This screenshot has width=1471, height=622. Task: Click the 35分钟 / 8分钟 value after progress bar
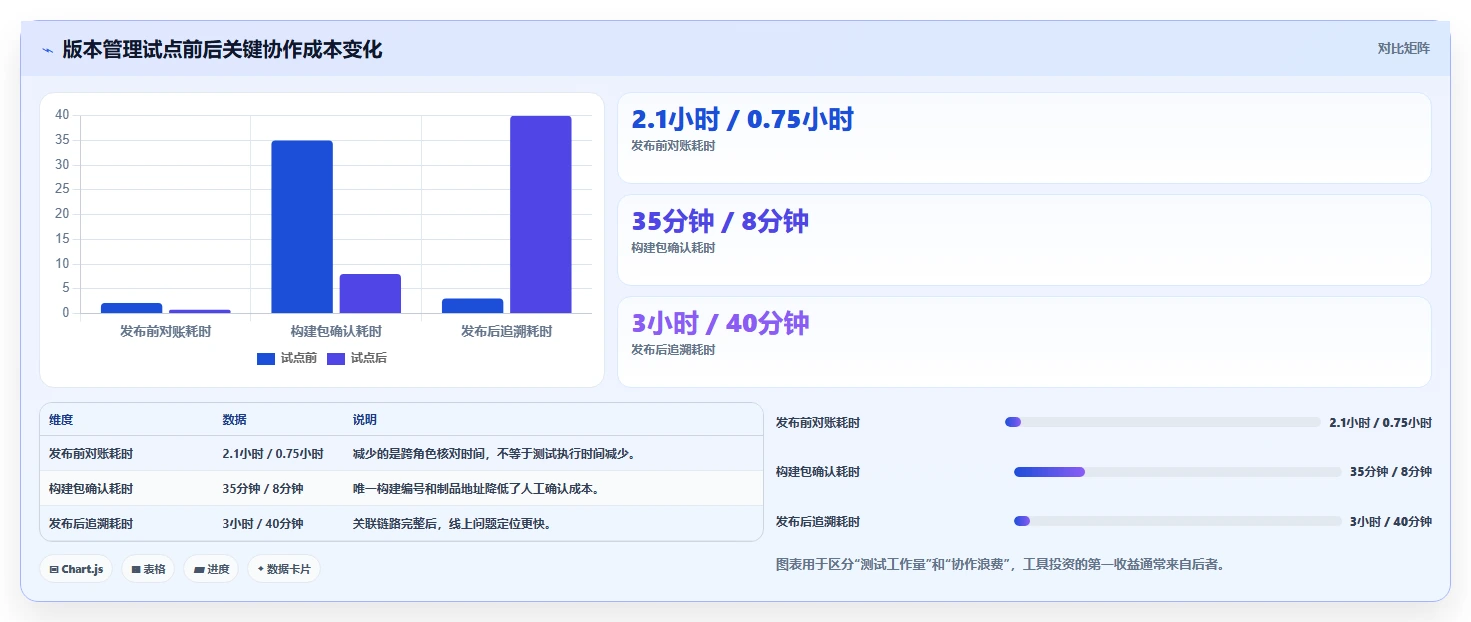coord(1391,472)
